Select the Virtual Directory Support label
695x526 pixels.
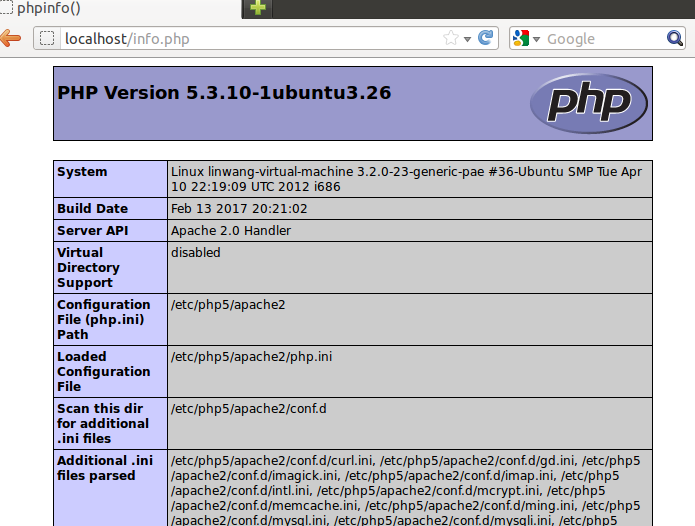pyautogui.click(x=88, y=267)
